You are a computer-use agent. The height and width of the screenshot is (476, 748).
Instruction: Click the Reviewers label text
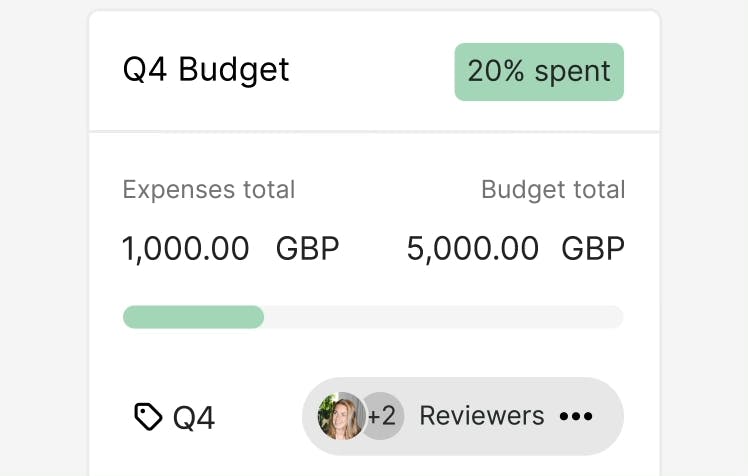coord(481,416)
